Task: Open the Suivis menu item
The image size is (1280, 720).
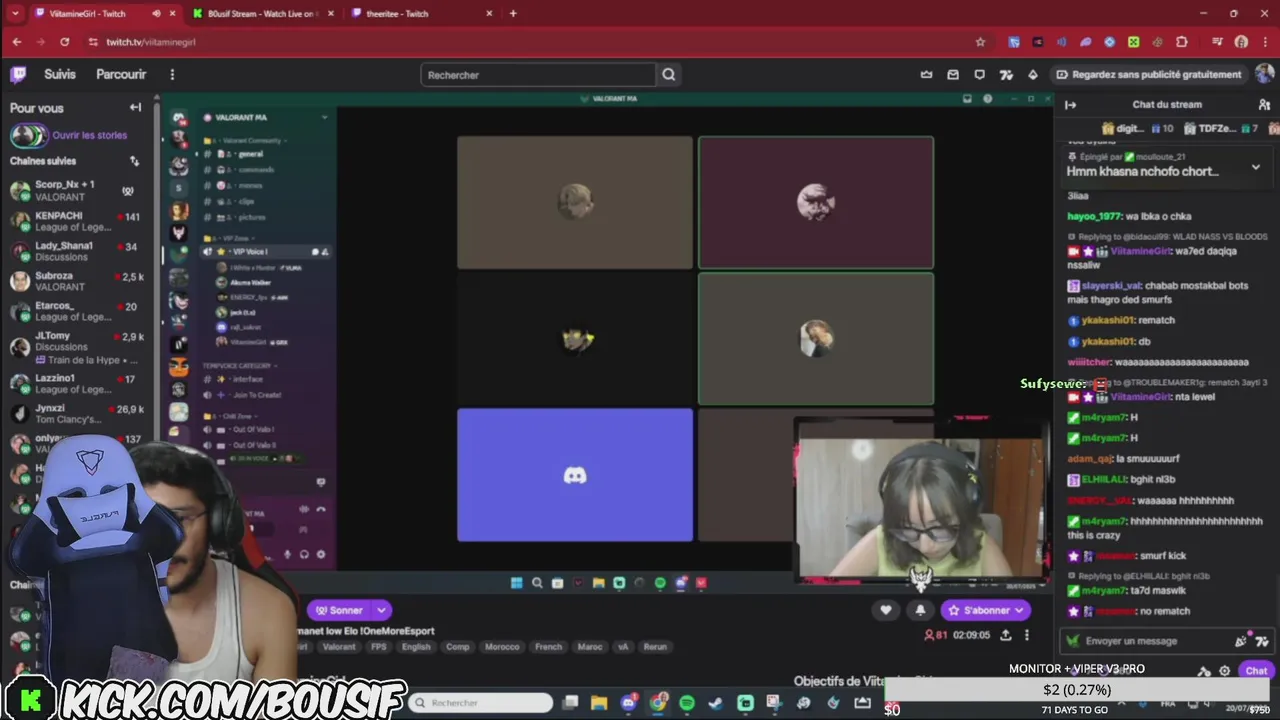Action: [x=60, y=74]
